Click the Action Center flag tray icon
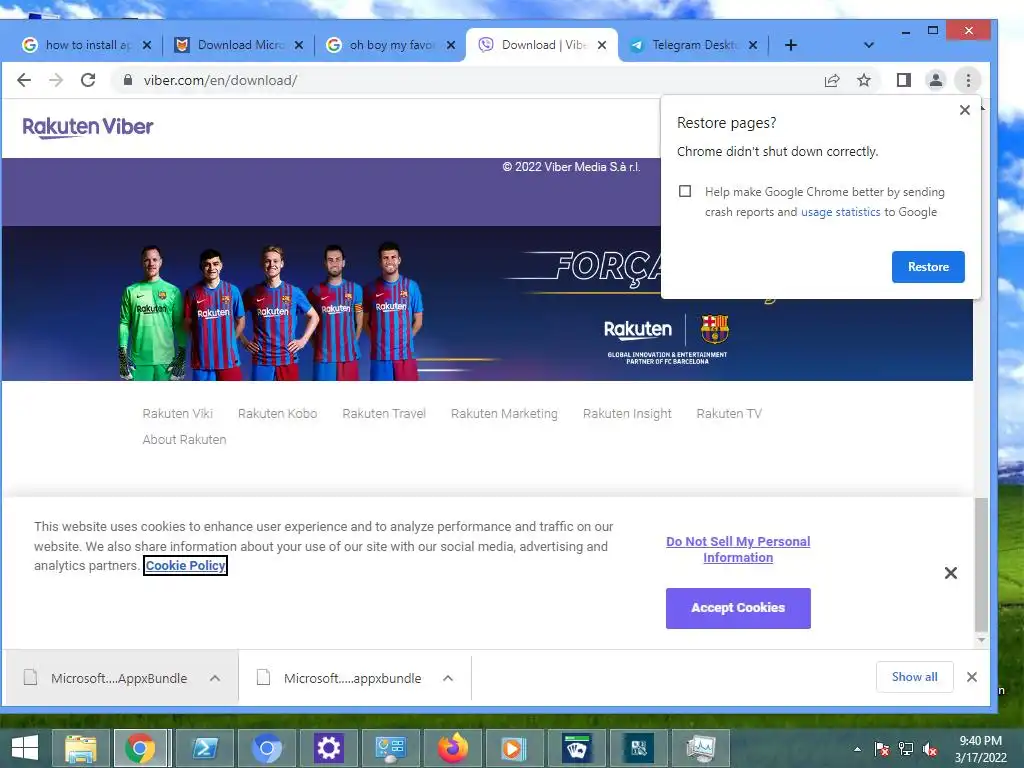The width and height of the screenshot is (1024, 768). coord(882,749)
